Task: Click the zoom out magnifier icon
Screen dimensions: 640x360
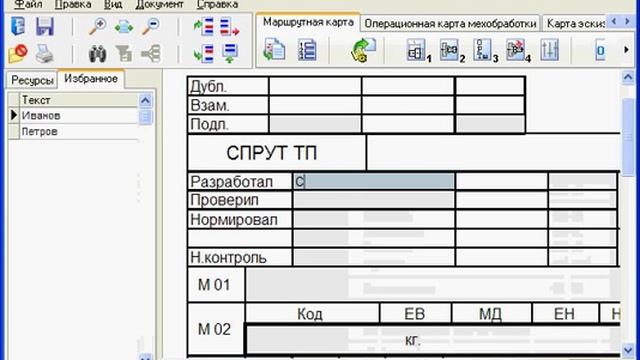Action: [151, 27]
